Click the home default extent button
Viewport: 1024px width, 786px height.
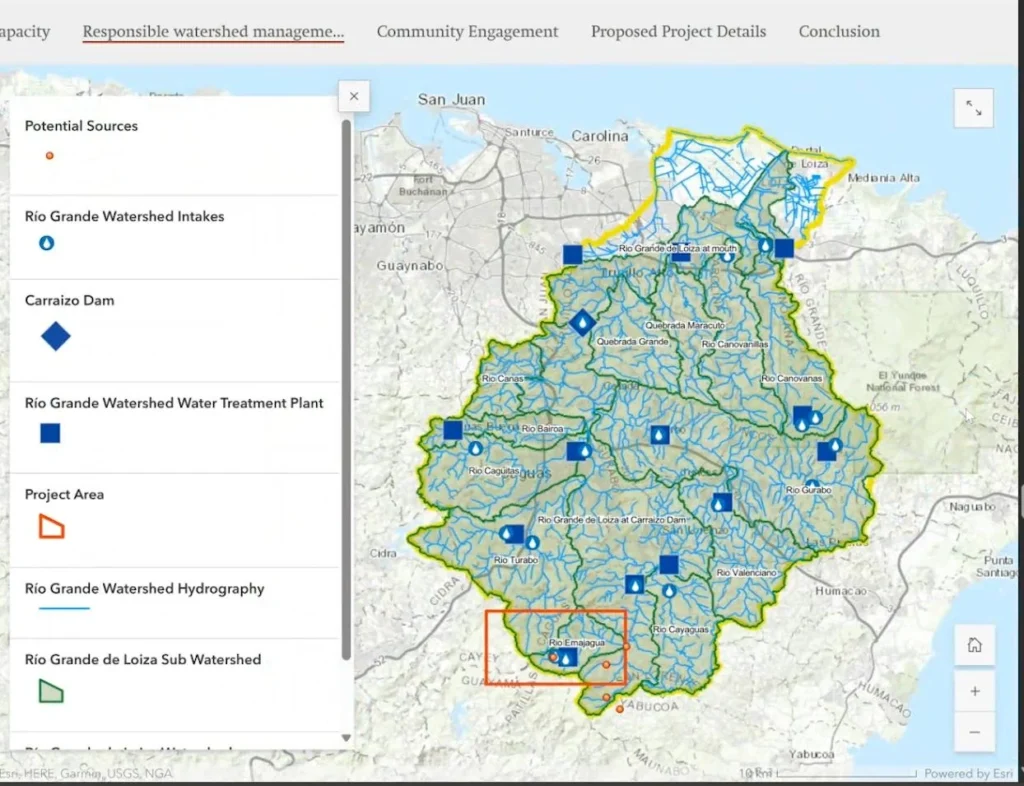tap(974, 646)
